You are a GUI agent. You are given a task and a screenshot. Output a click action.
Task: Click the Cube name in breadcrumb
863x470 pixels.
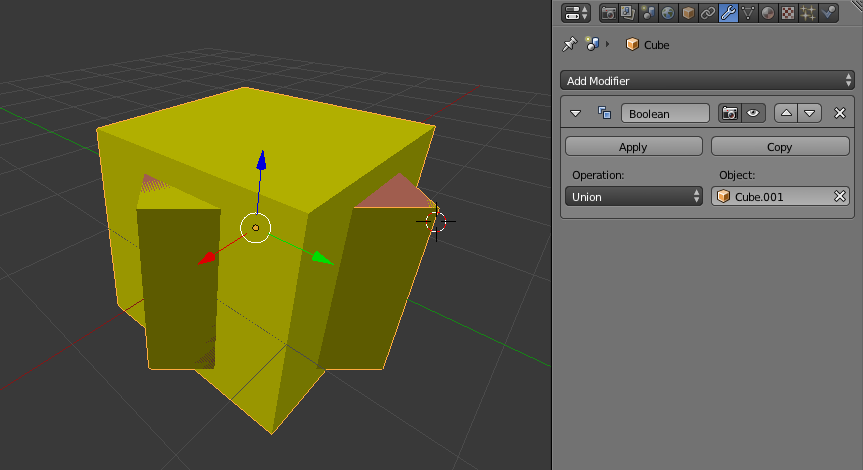click(657, 45)
